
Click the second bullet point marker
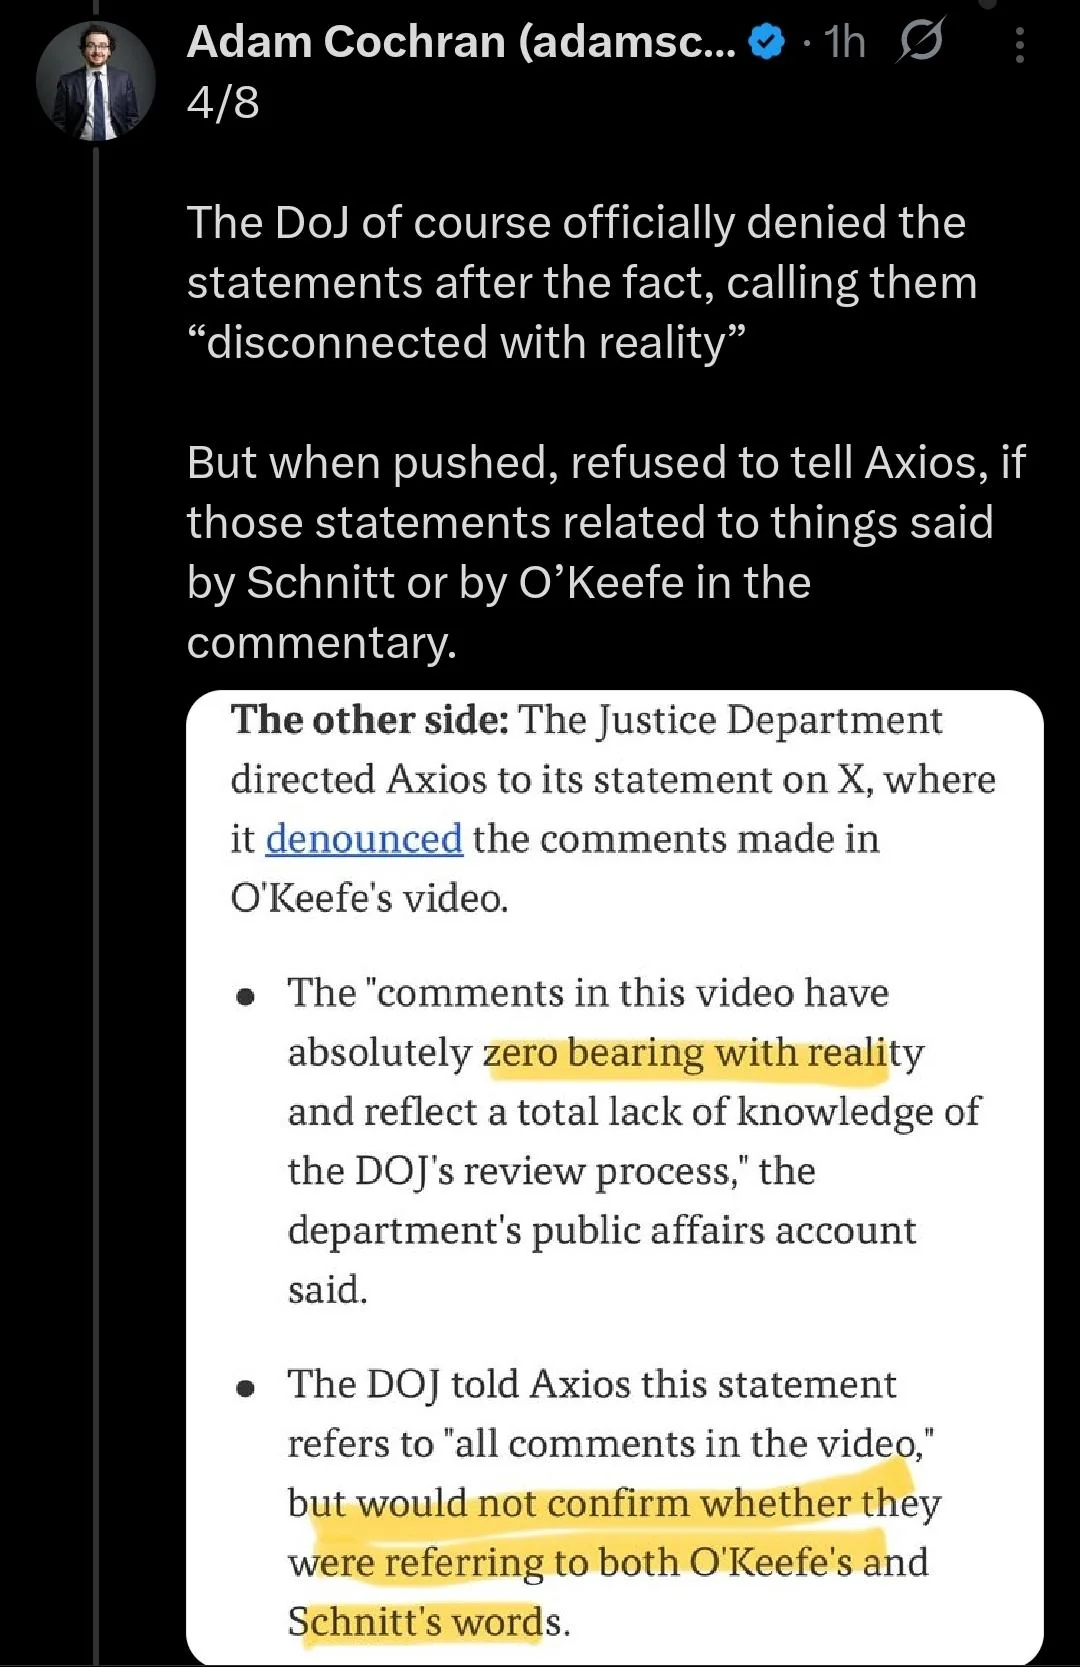click(245, 1389)
